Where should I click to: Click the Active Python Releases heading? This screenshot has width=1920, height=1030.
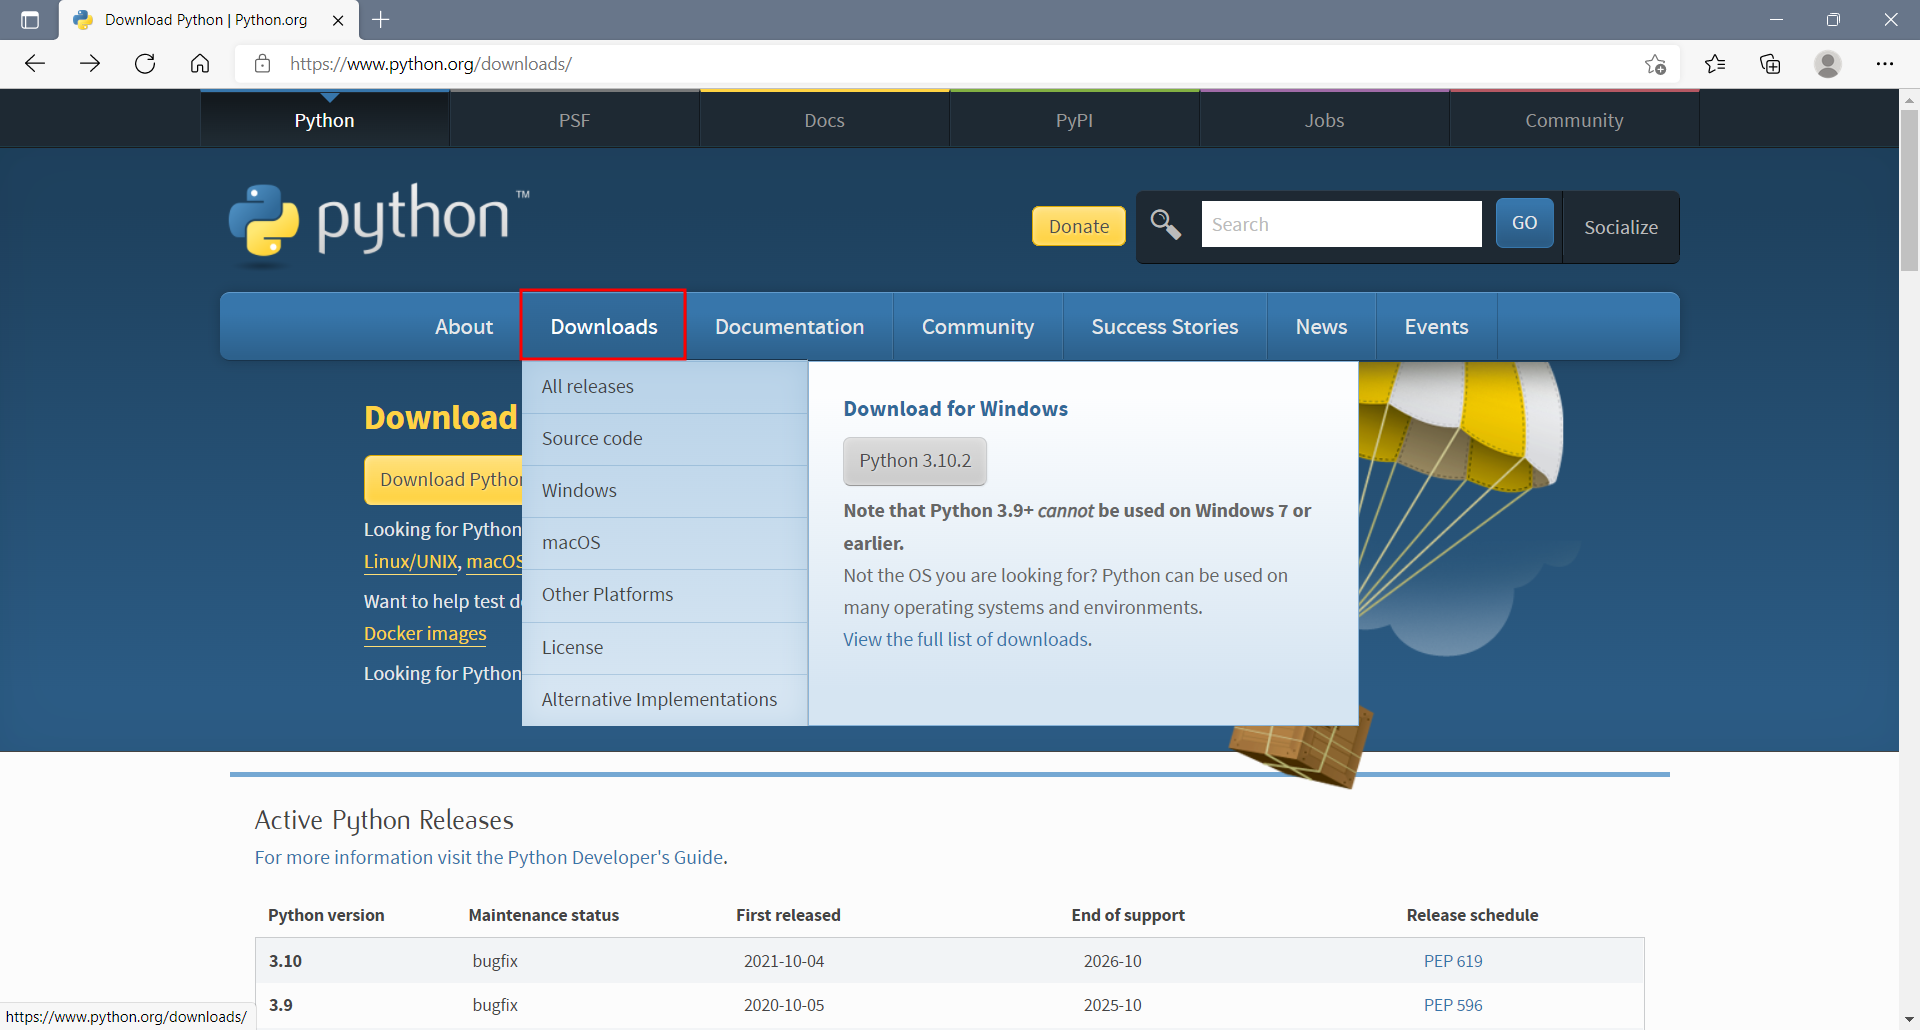tap(384, 820)
